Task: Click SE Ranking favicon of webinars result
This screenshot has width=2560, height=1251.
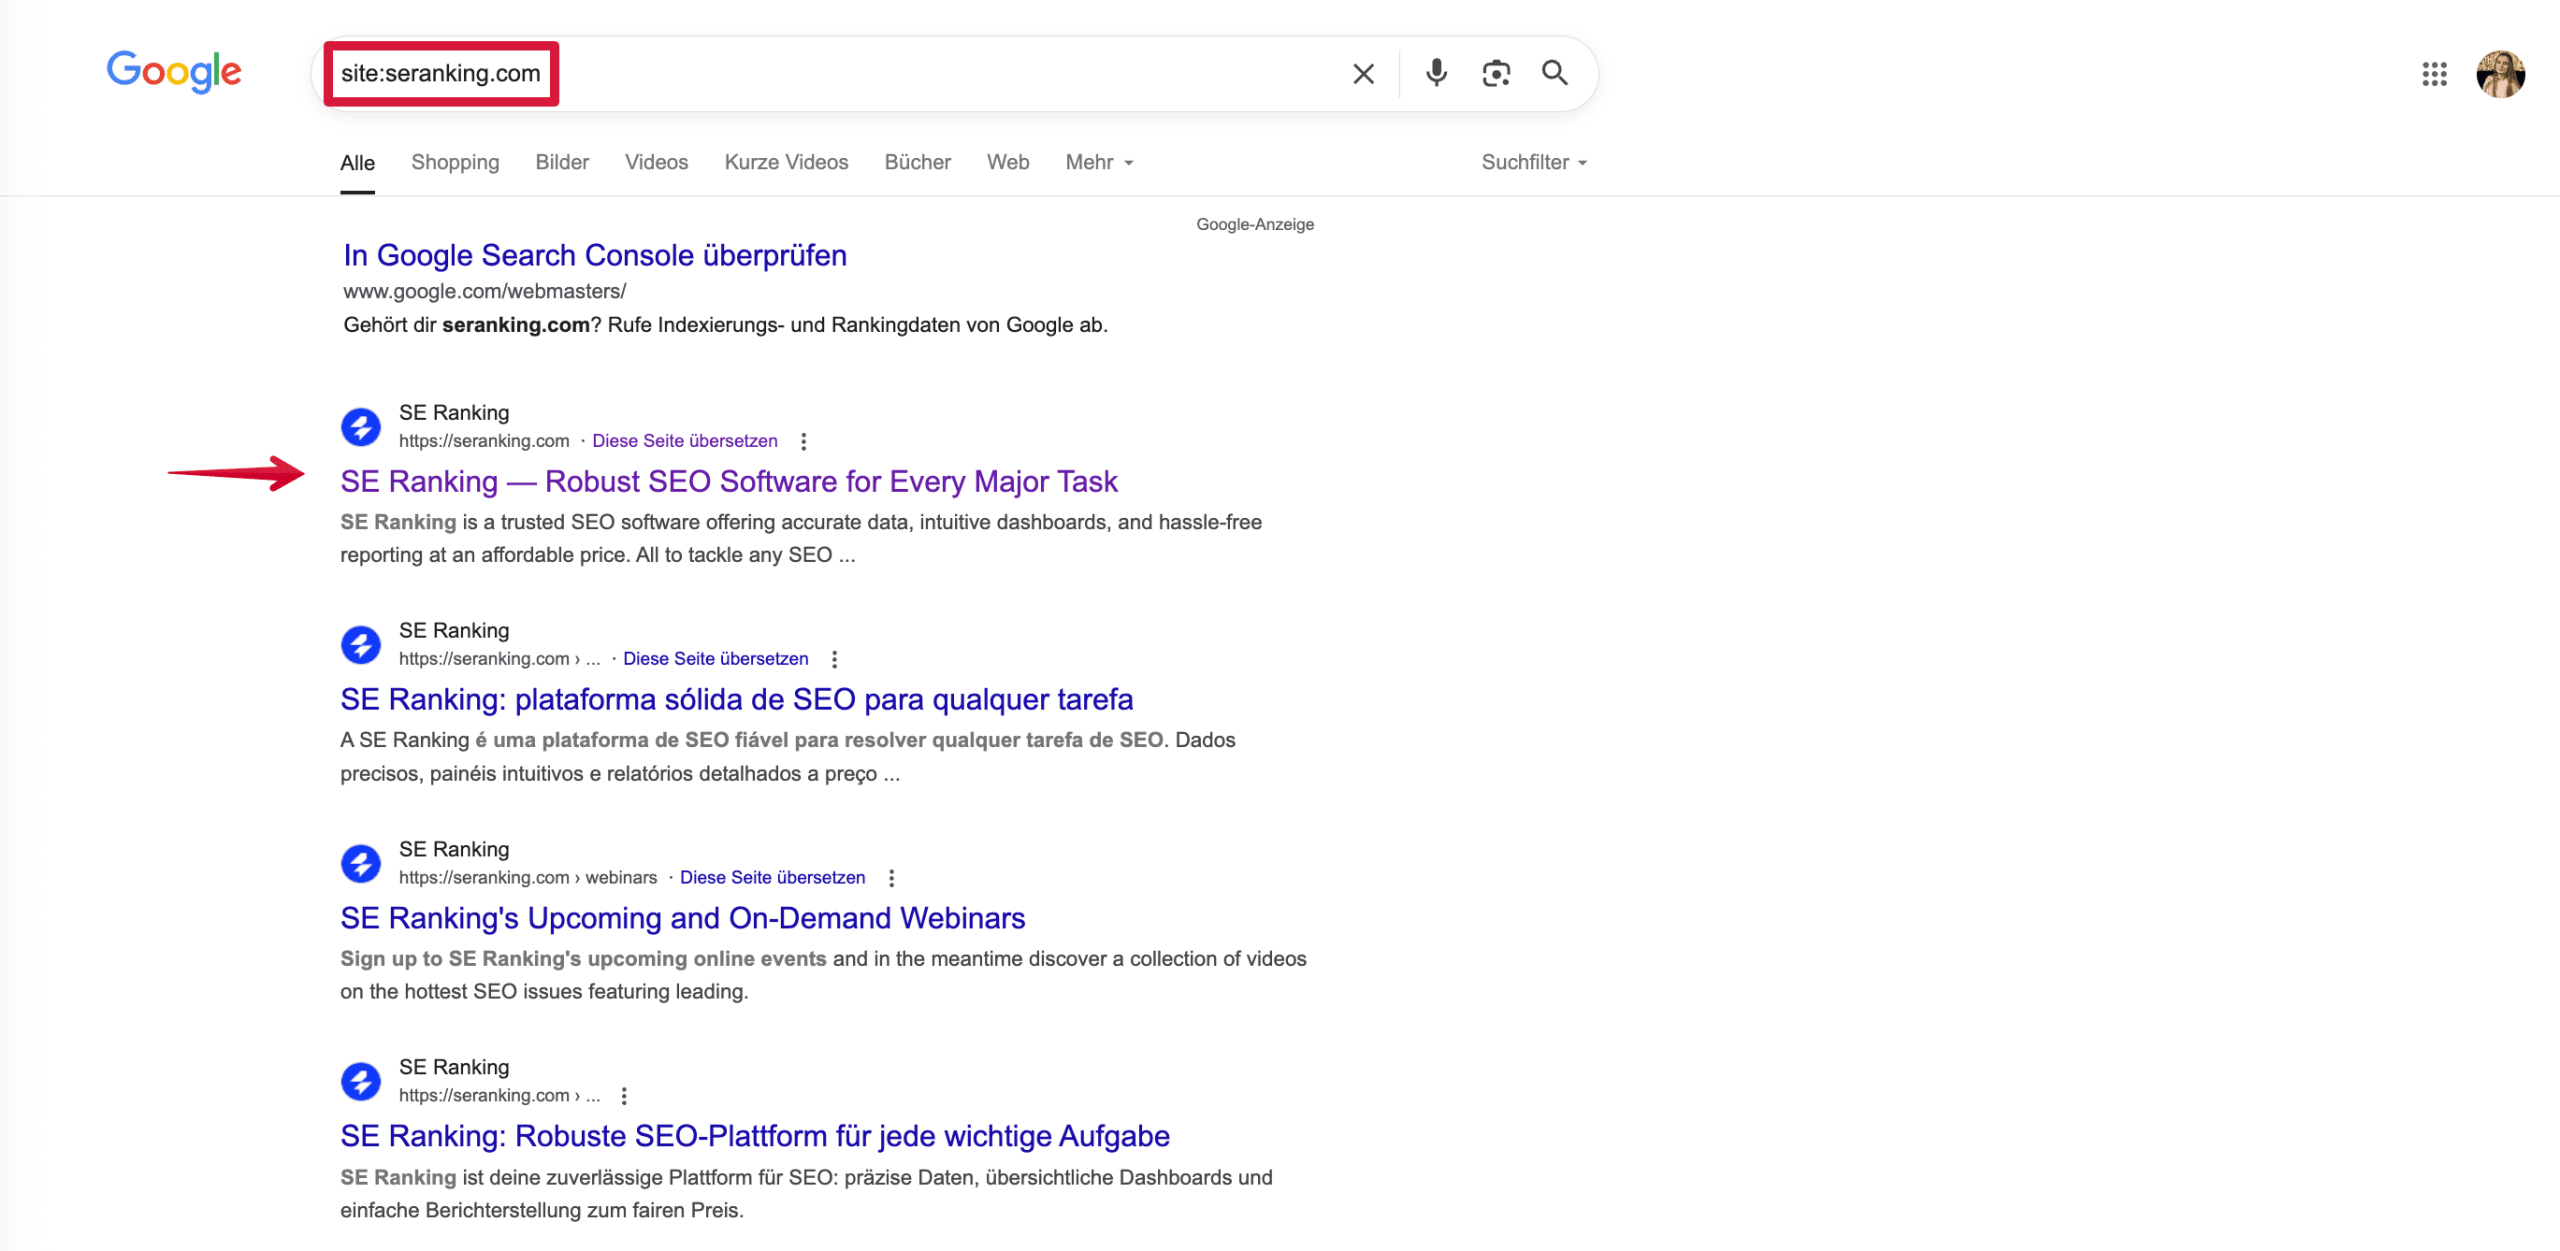Action: point(361,864)
